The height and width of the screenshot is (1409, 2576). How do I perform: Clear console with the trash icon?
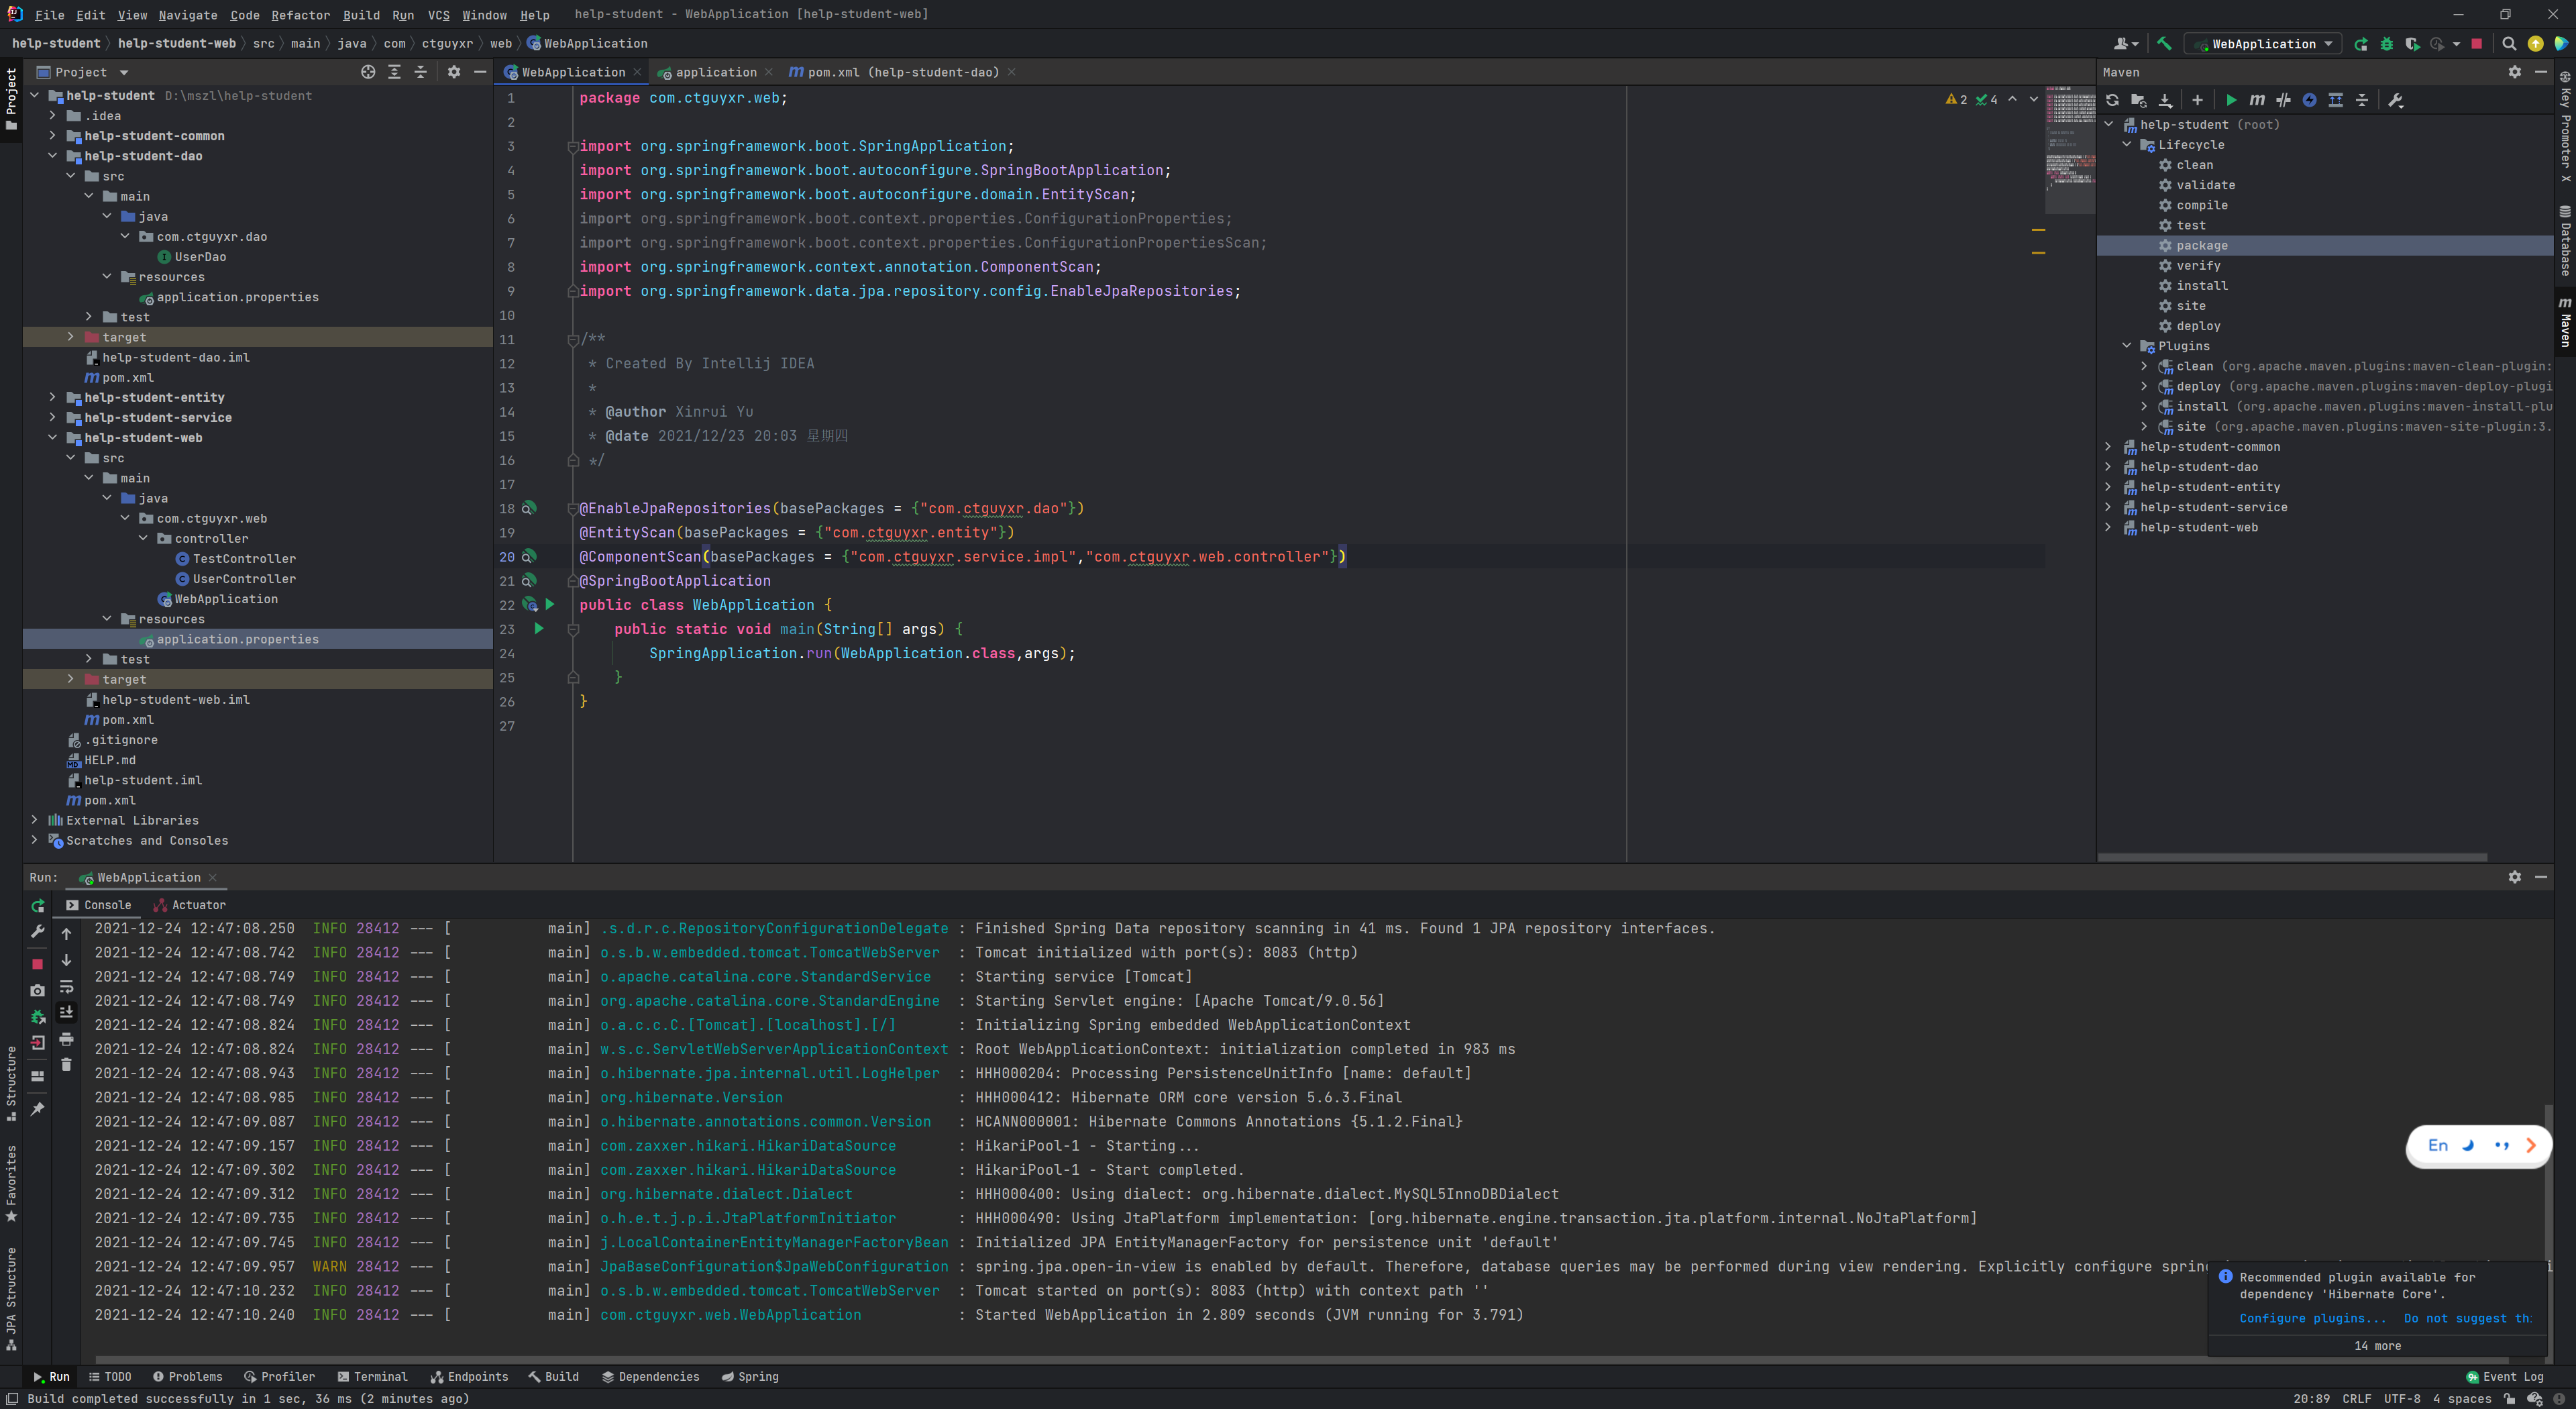pyautogui.click(x=66, y=1065)
